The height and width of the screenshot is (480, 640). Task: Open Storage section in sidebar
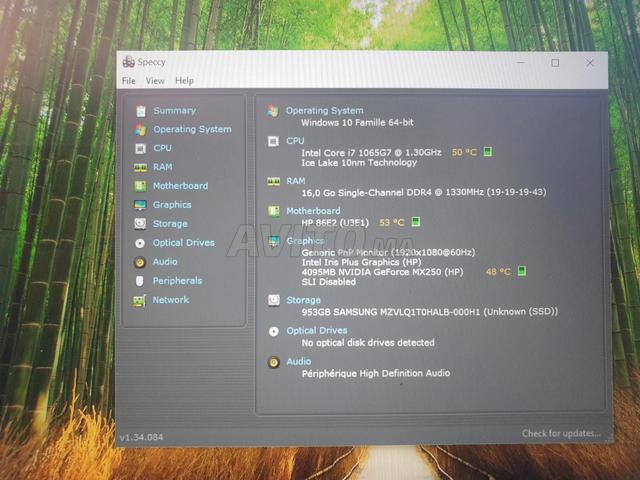(170, 224)
